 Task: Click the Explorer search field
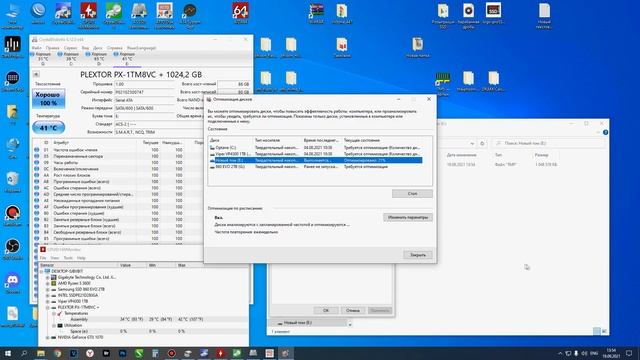tap(548, 144)
